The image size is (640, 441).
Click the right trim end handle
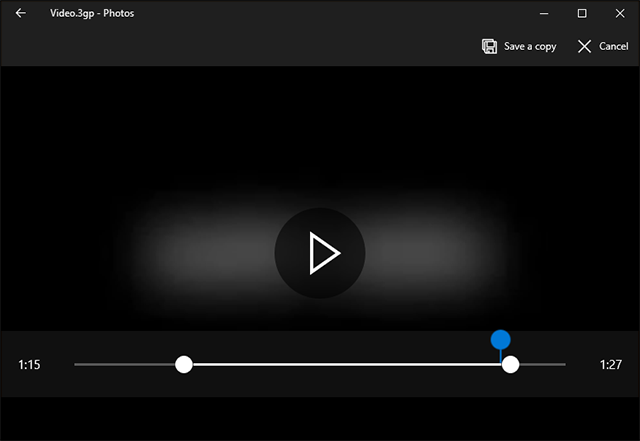click(510, 364)
